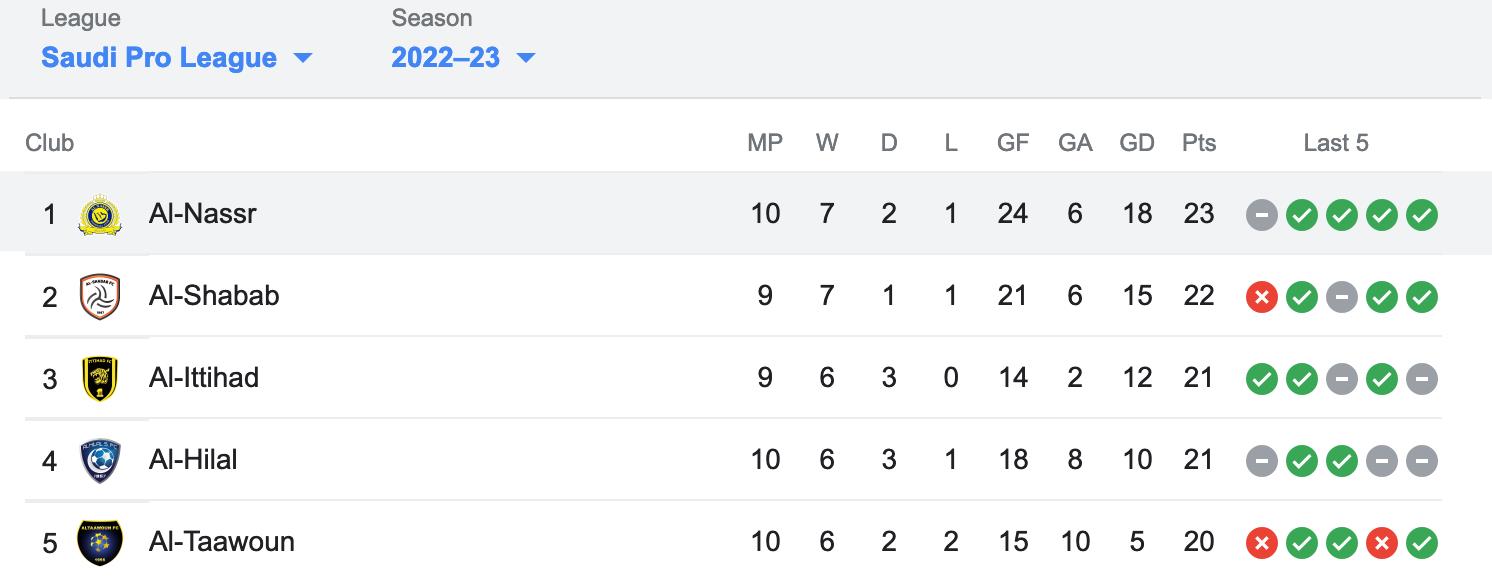Click the Pts column header
The height and width of the screenshot is (578, 1492).
point(1199,143)
